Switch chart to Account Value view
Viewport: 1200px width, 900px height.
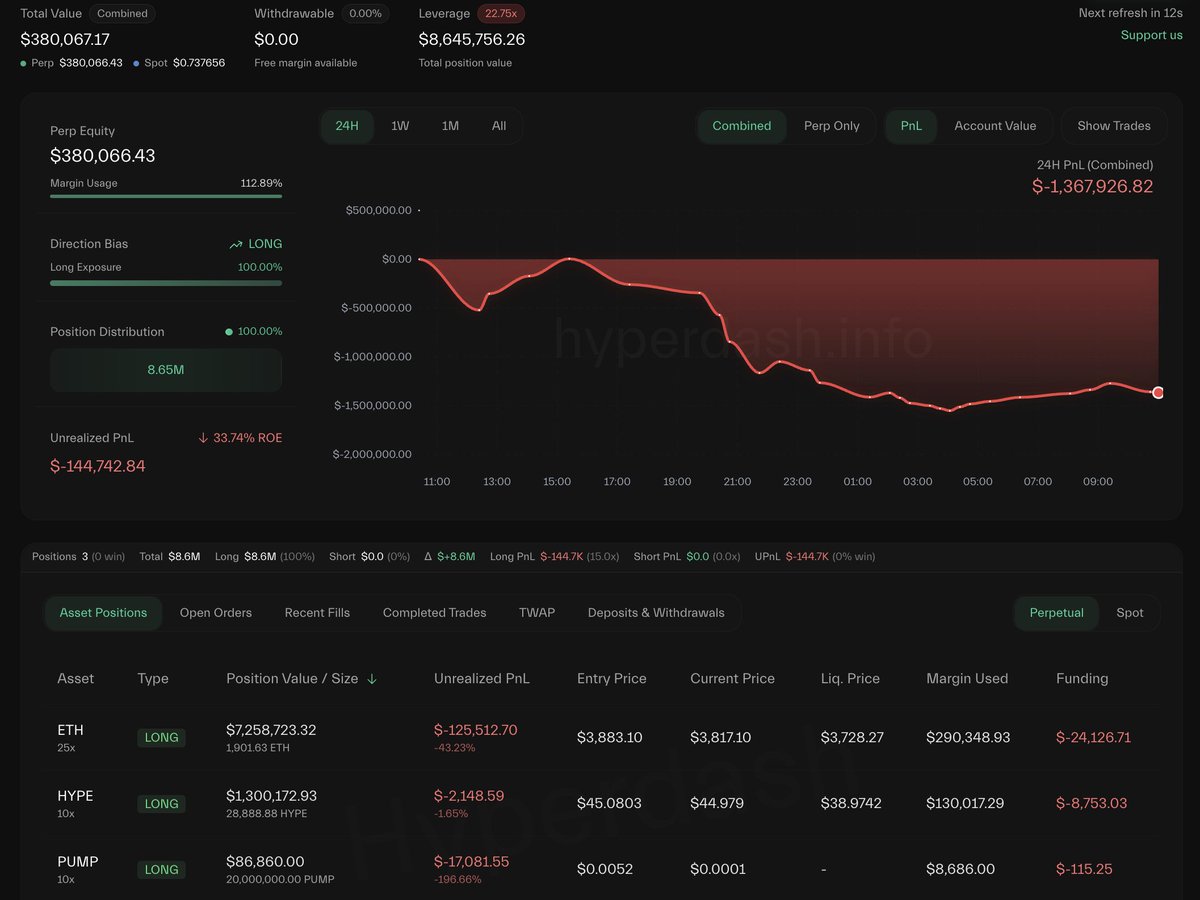point(994,126)
